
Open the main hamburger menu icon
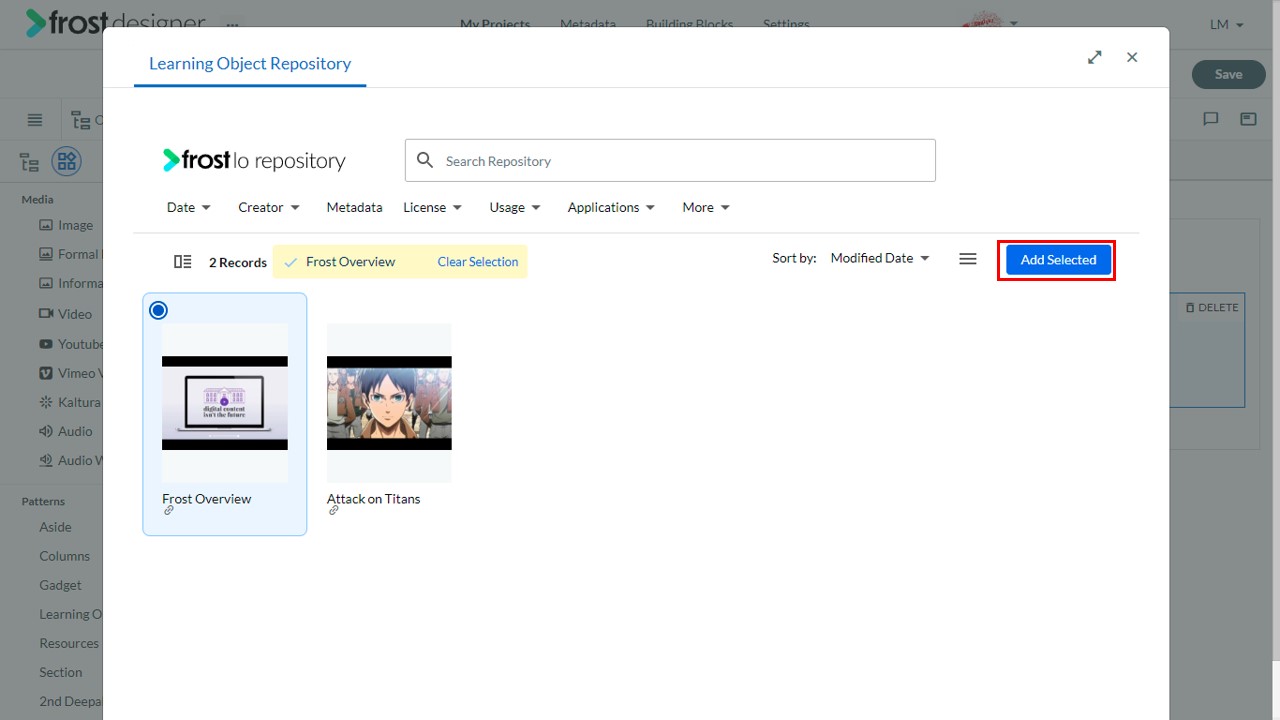tap(35, 120)
